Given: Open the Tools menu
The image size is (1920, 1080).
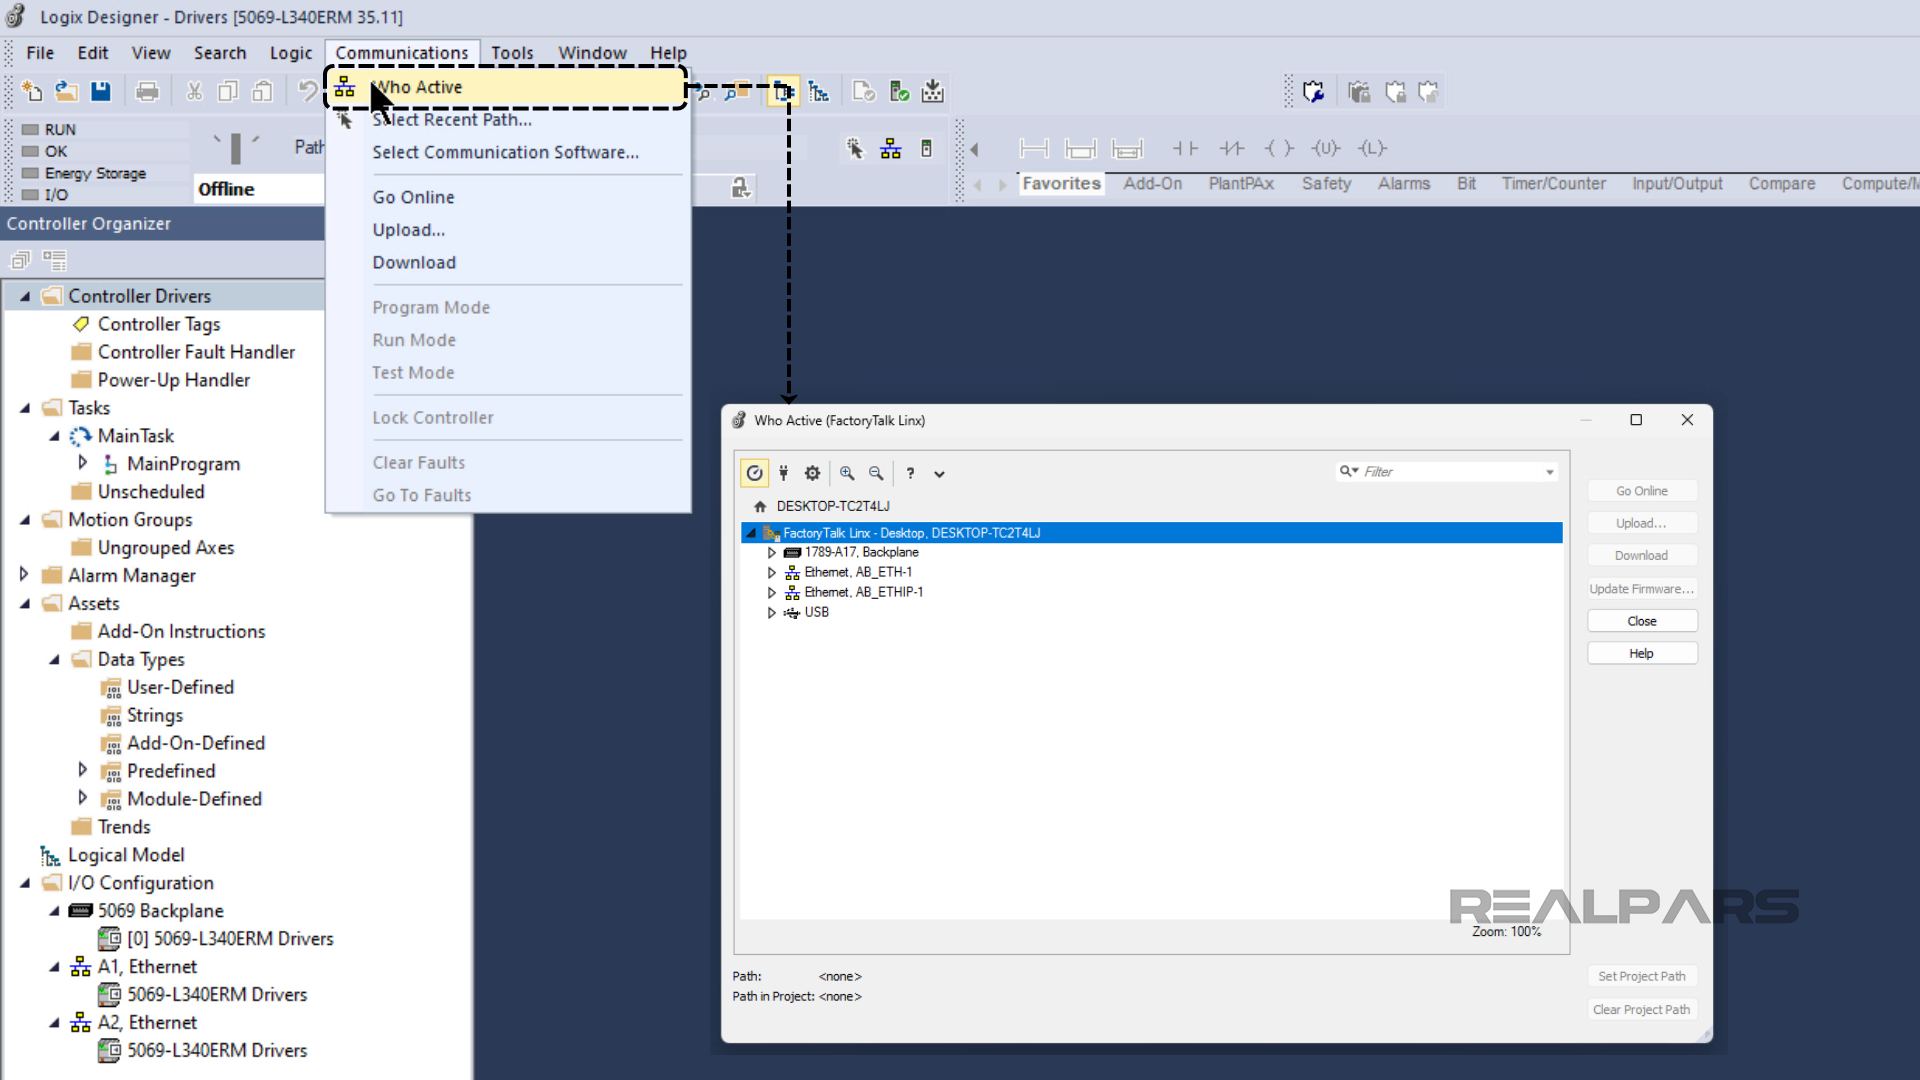Looking at the screenshot, I should [512, 53].
